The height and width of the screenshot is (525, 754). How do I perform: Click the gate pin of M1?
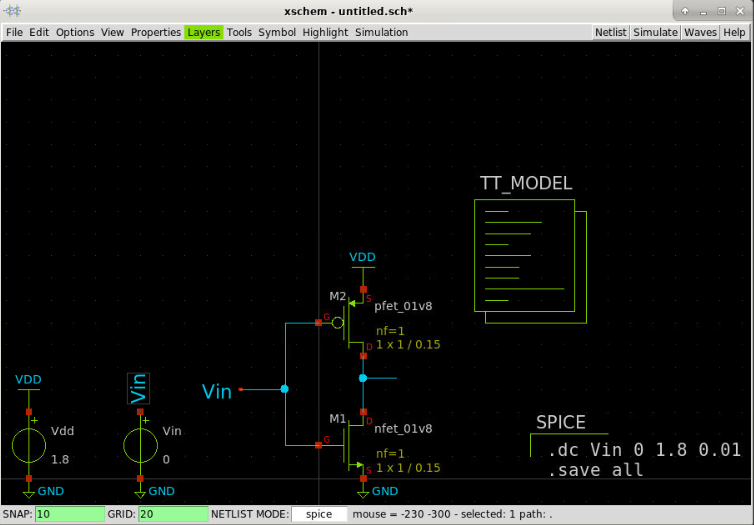click(x=318, y=446)
